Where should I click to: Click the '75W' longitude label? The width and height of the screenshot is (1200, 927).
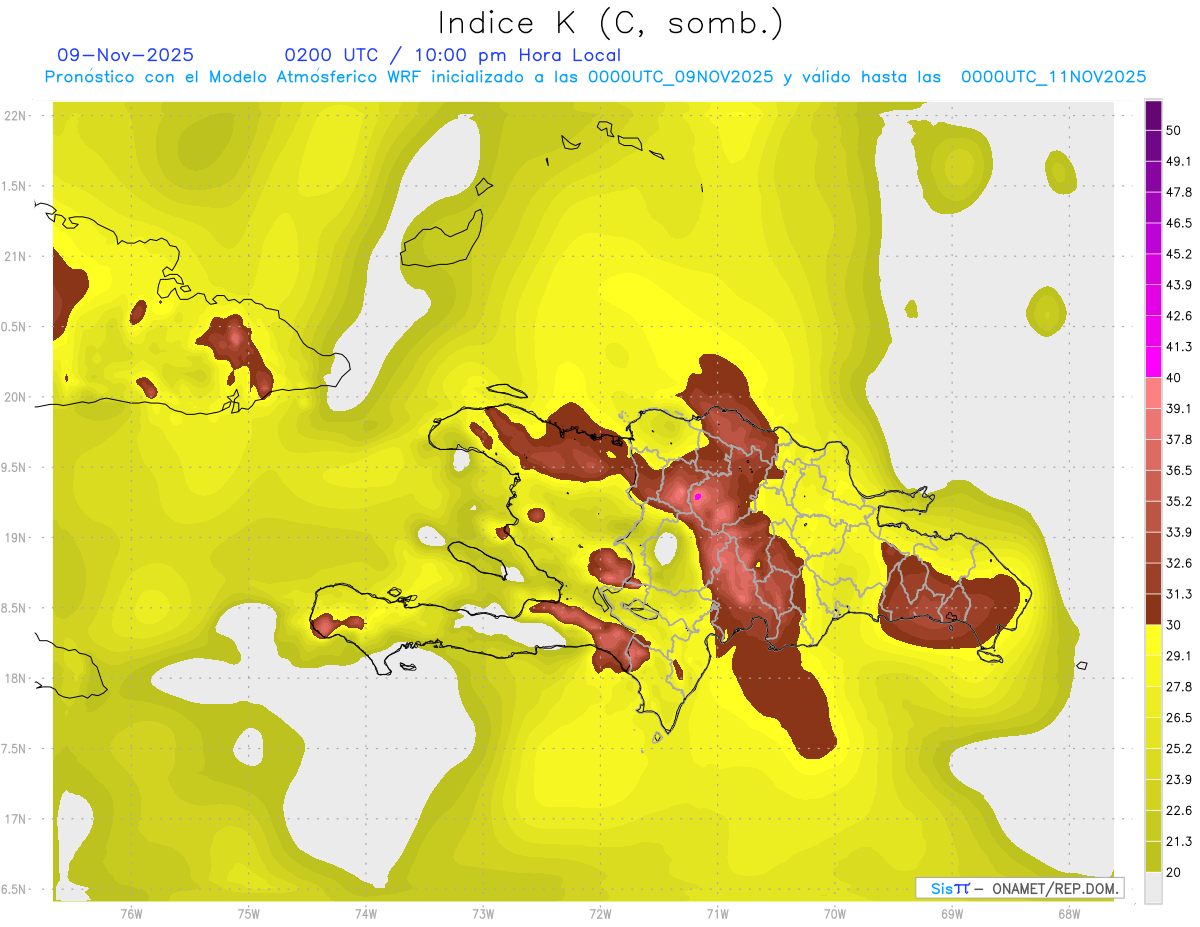(x=248, y=914)
